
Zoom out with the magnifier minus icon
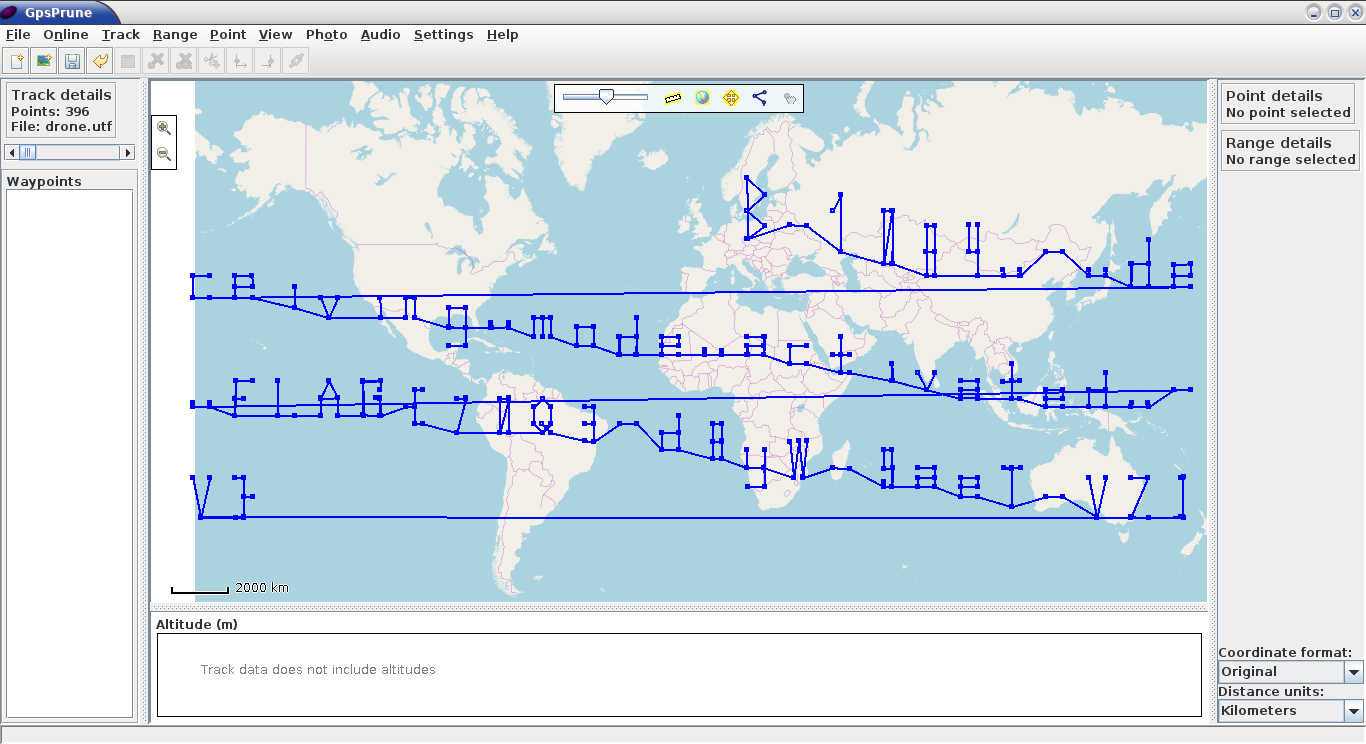click(164, 154)
